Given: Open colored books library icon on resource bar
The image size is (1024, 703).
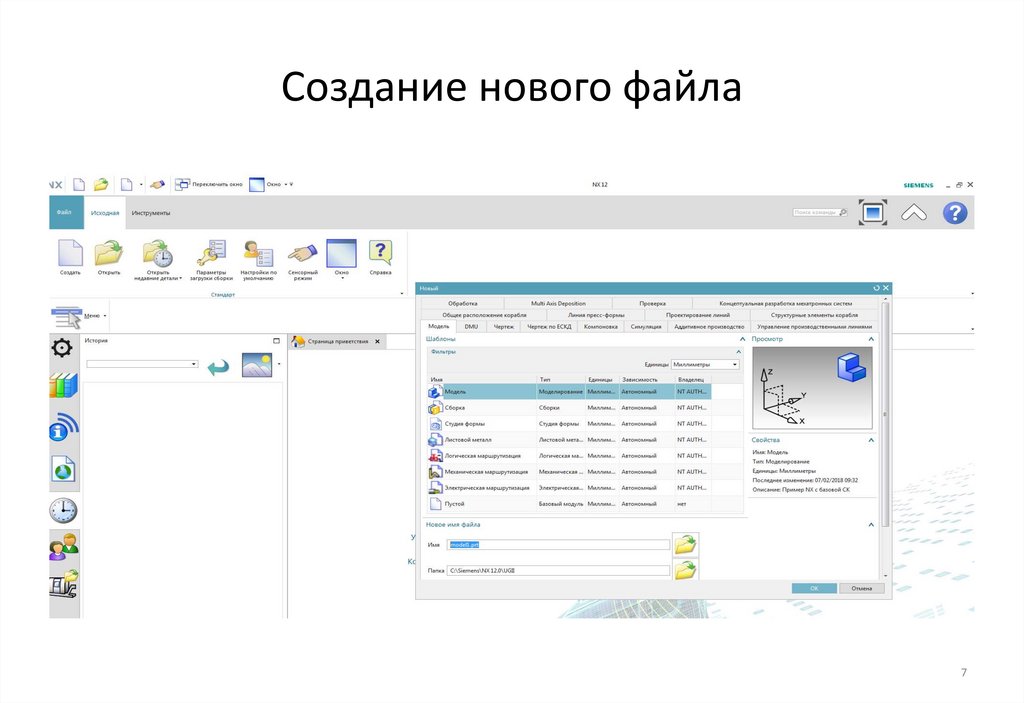Looking at the screenshot, I should (x=63, y=385).
